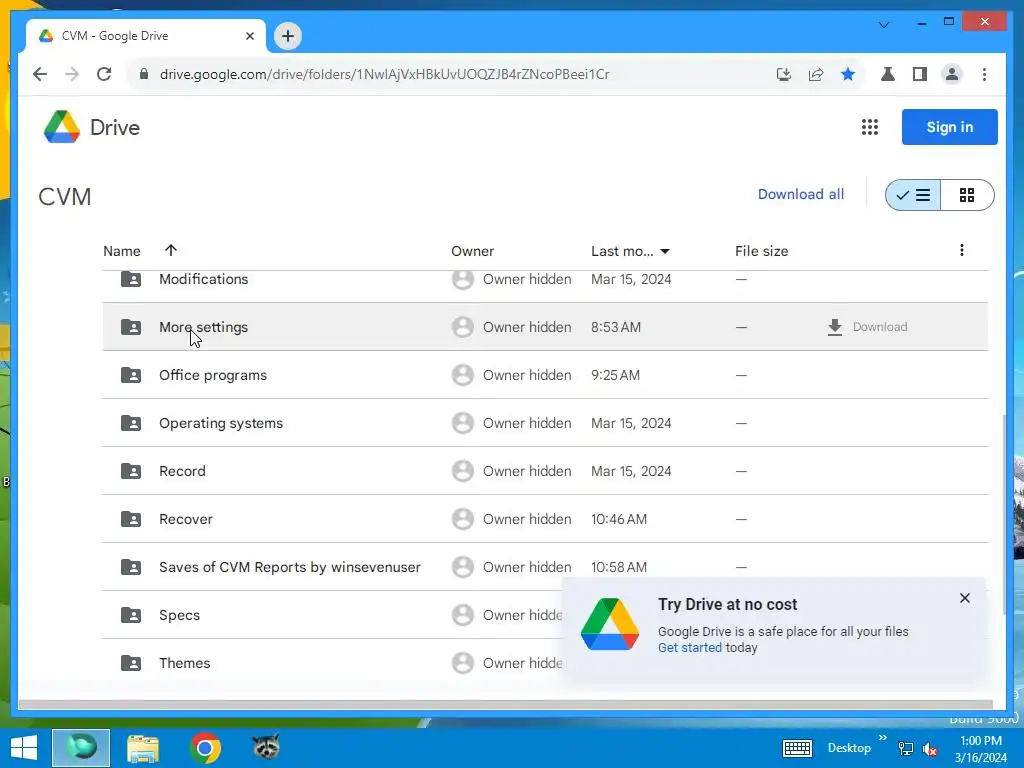This screenshot has width=1024, height=768.
Task: Close the CVM - Google Drive tab
Action: (x=249, y=36)
